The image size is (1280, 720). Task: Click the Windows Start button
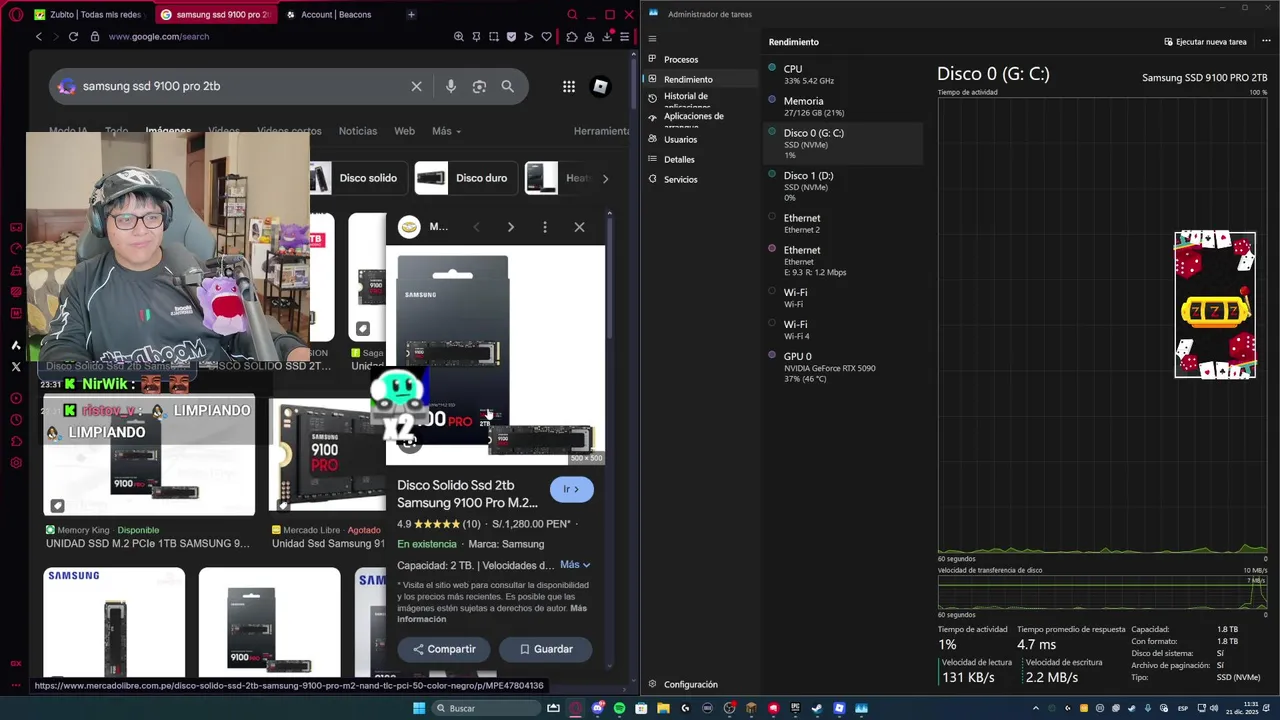[419, 708]
